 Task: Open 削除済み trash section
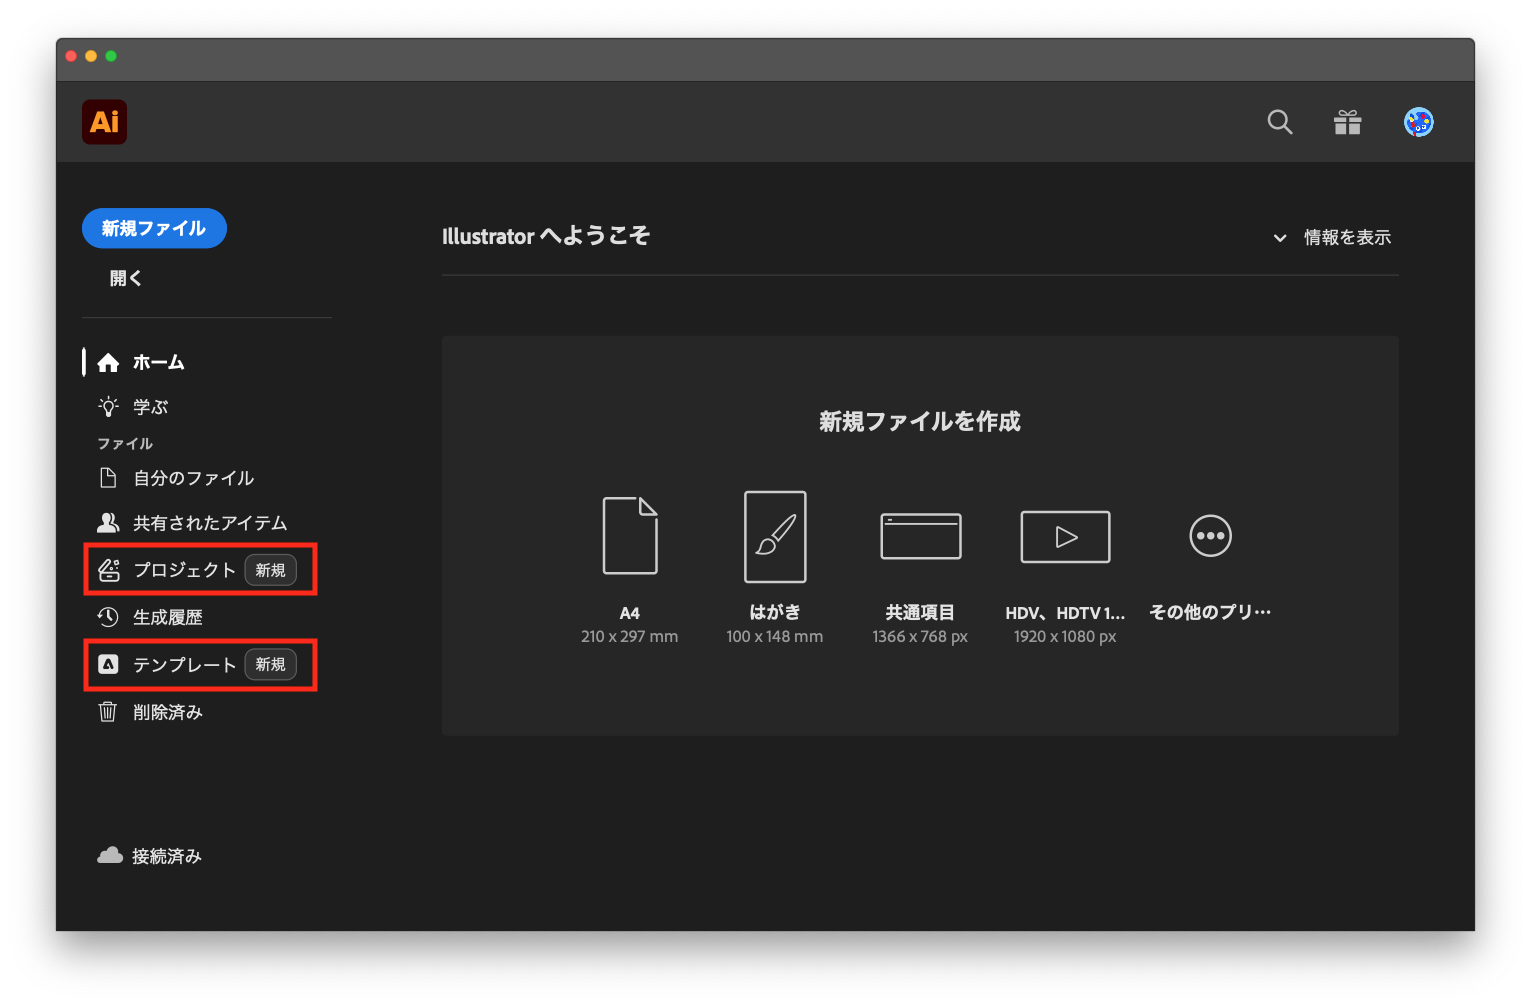tap(167, 712)
